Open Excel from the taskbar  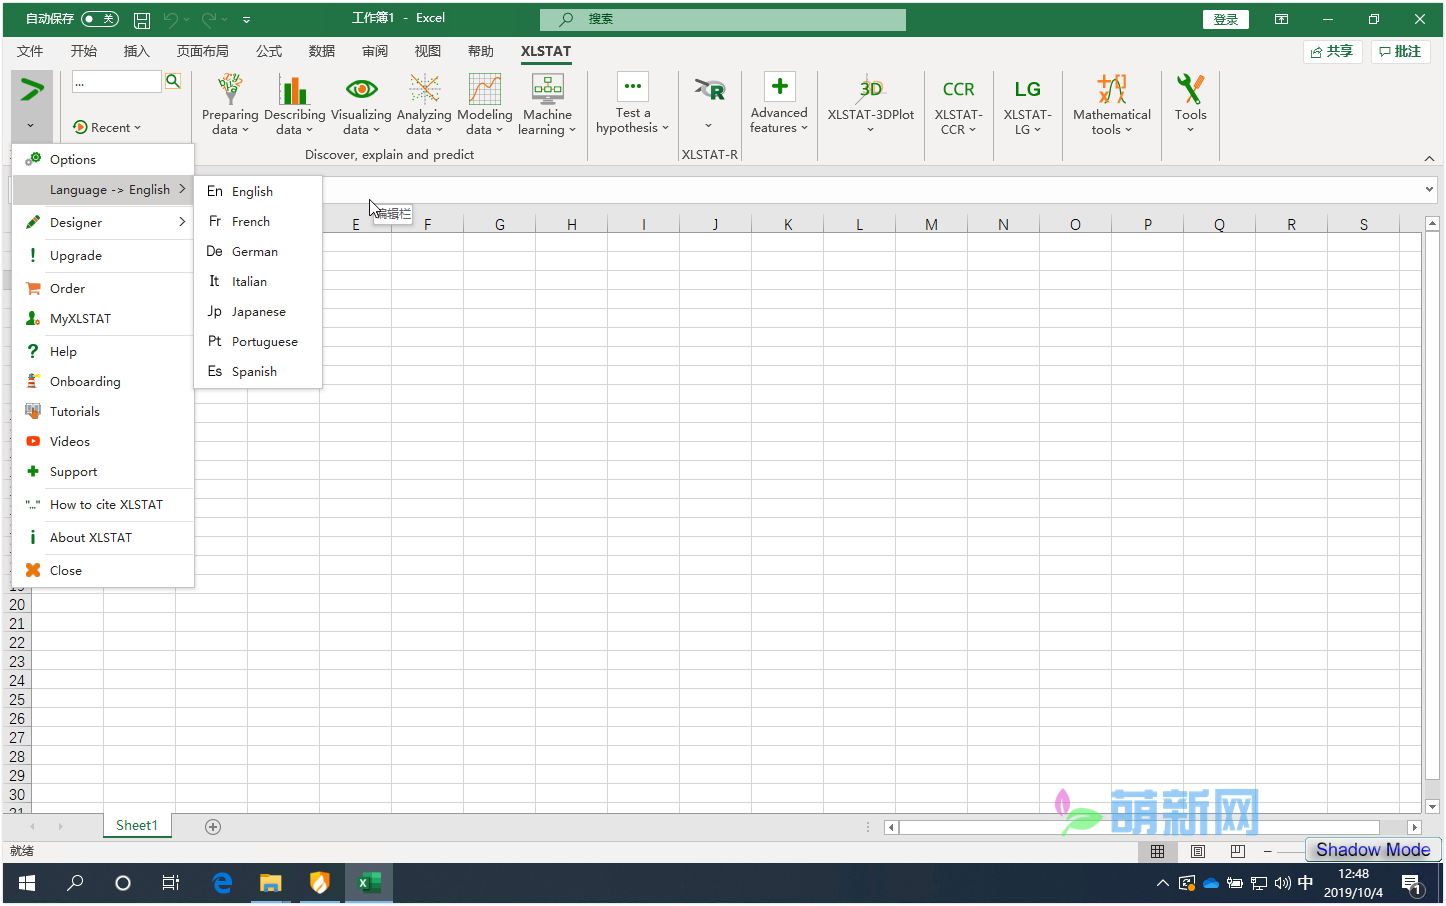coord(369,883)
